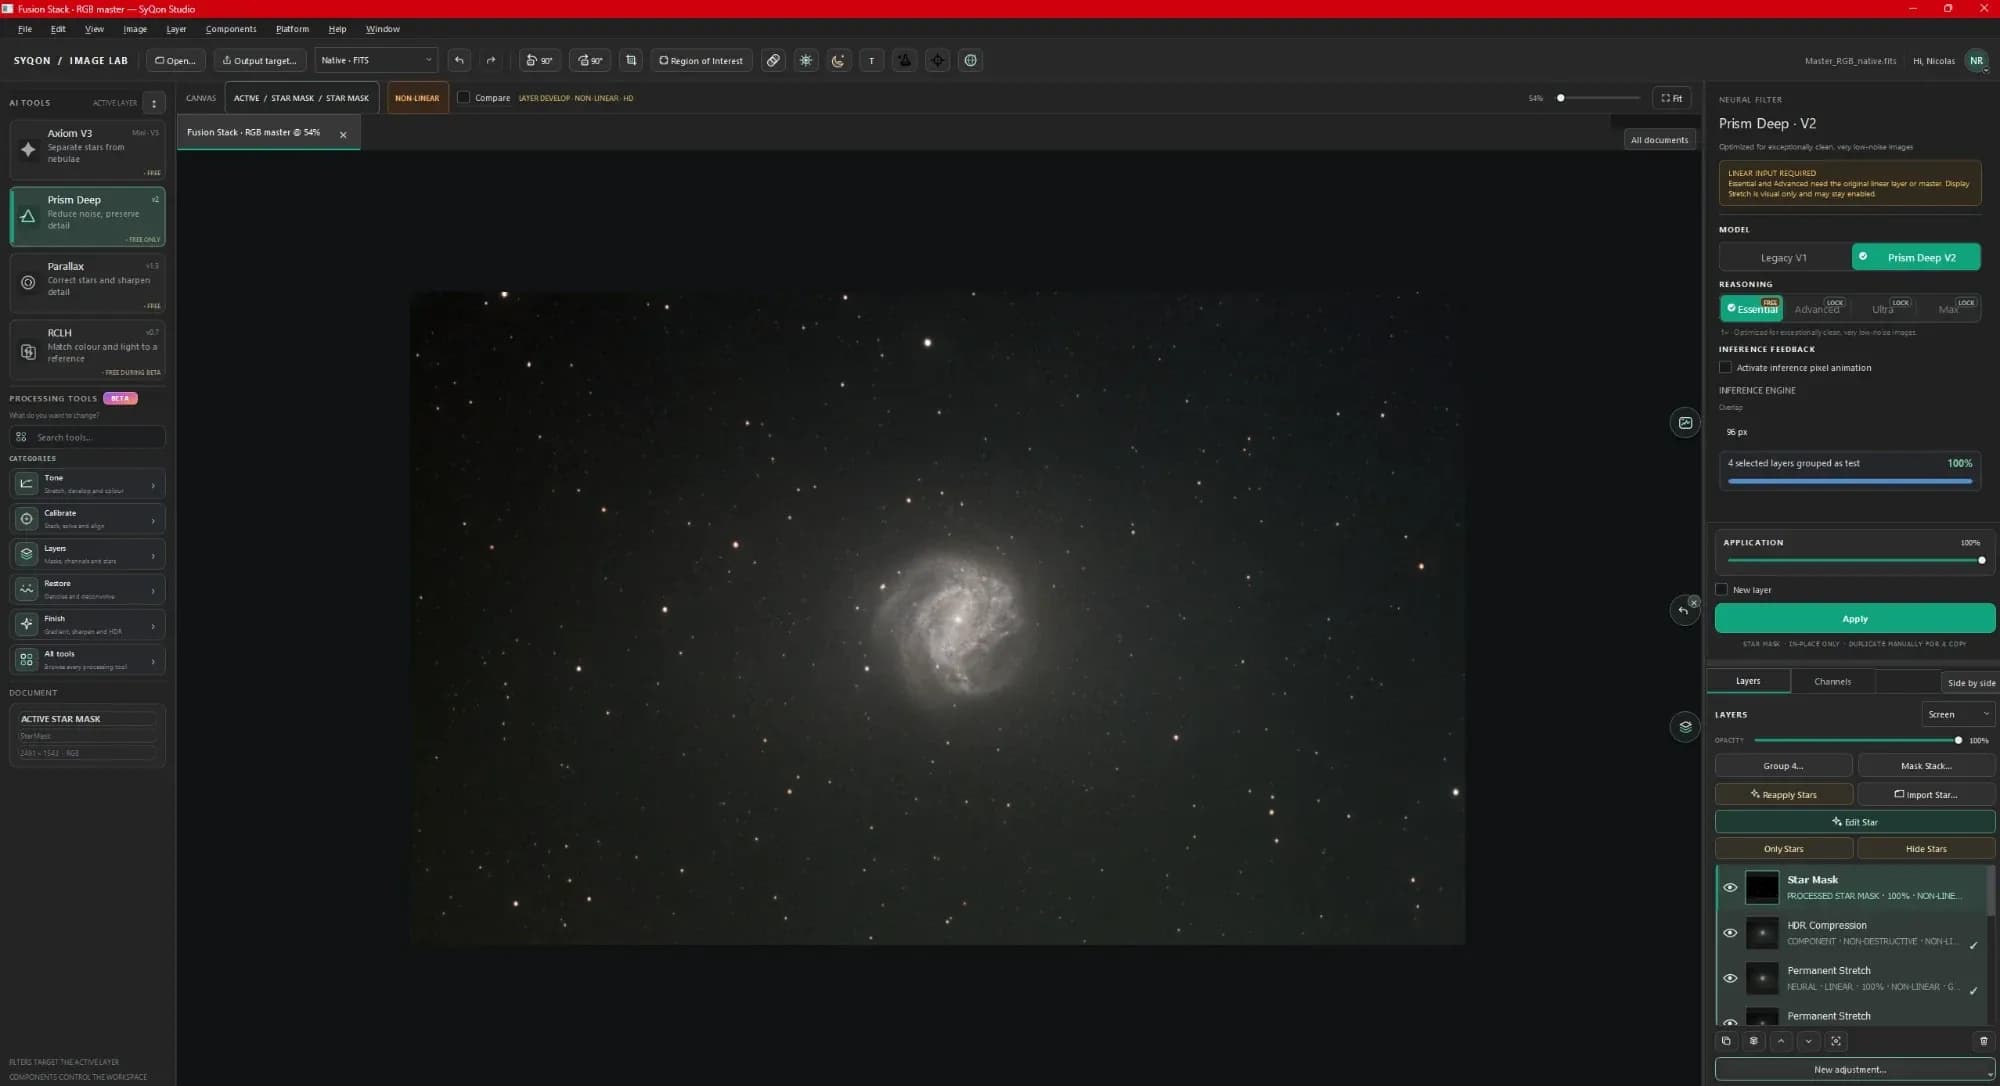
Task: Open the Screen blend mode dropdown
Action: [1958, 714]
